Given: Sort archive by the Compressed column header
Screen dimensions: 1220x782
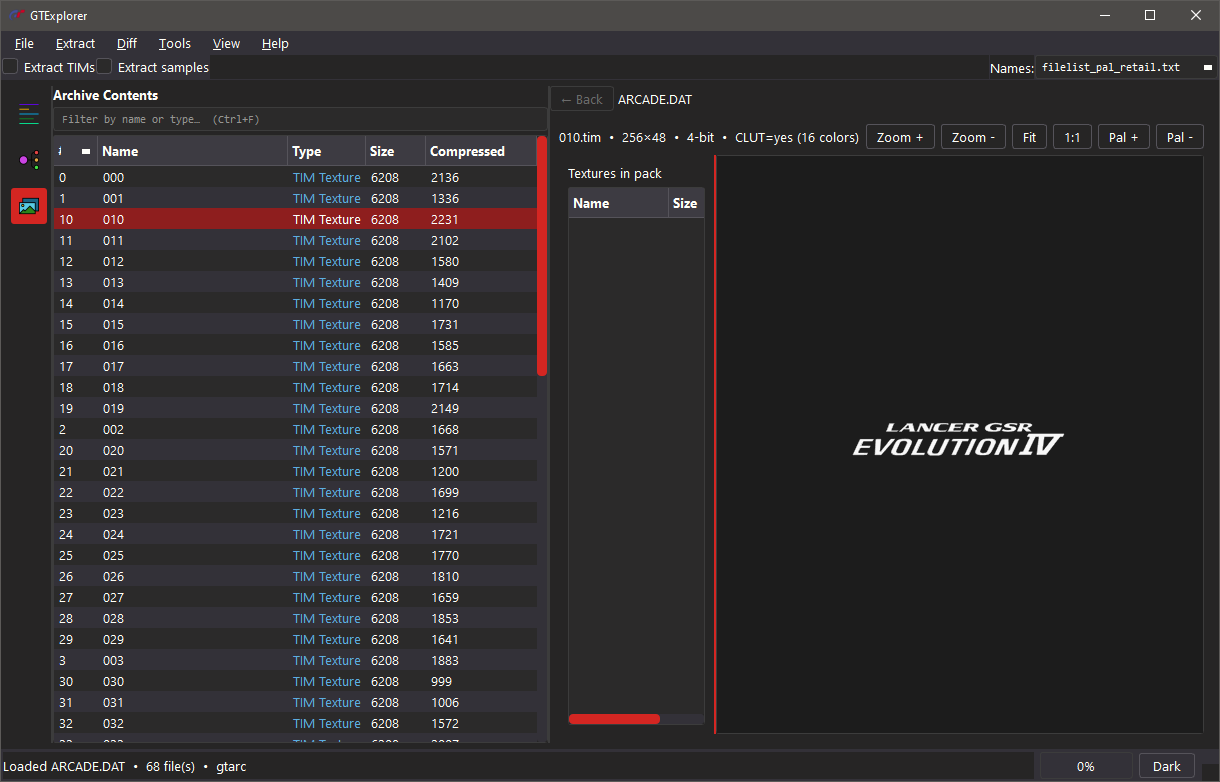Looking at the screenshot, I should pyautogui.click(x=481, y=151).
